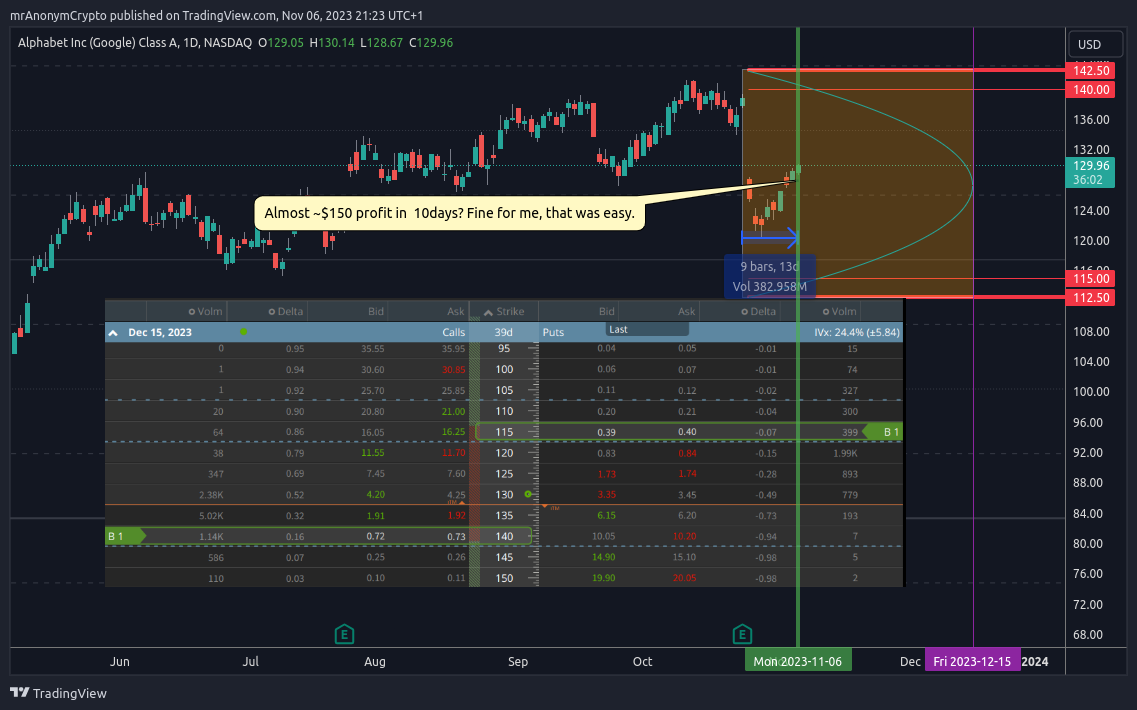The image size is (1137, 710).
Task: Click the Calls label in the expiration row
Action: click(x=454, y=332)
